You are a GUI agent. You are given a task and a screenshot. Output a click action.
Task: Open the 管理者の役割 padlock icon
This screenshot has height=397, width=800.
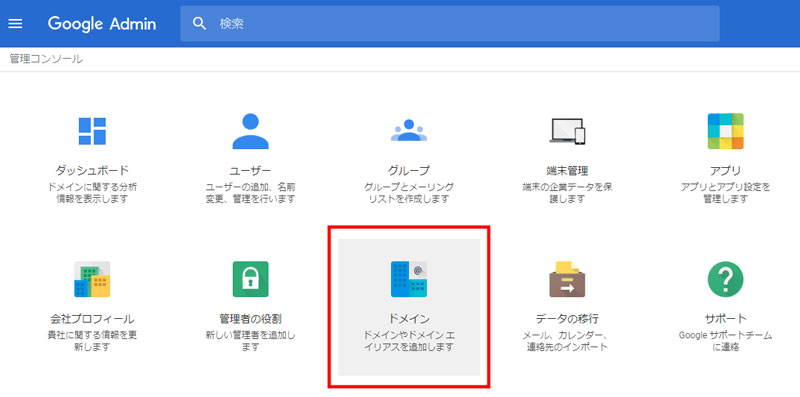251,279
